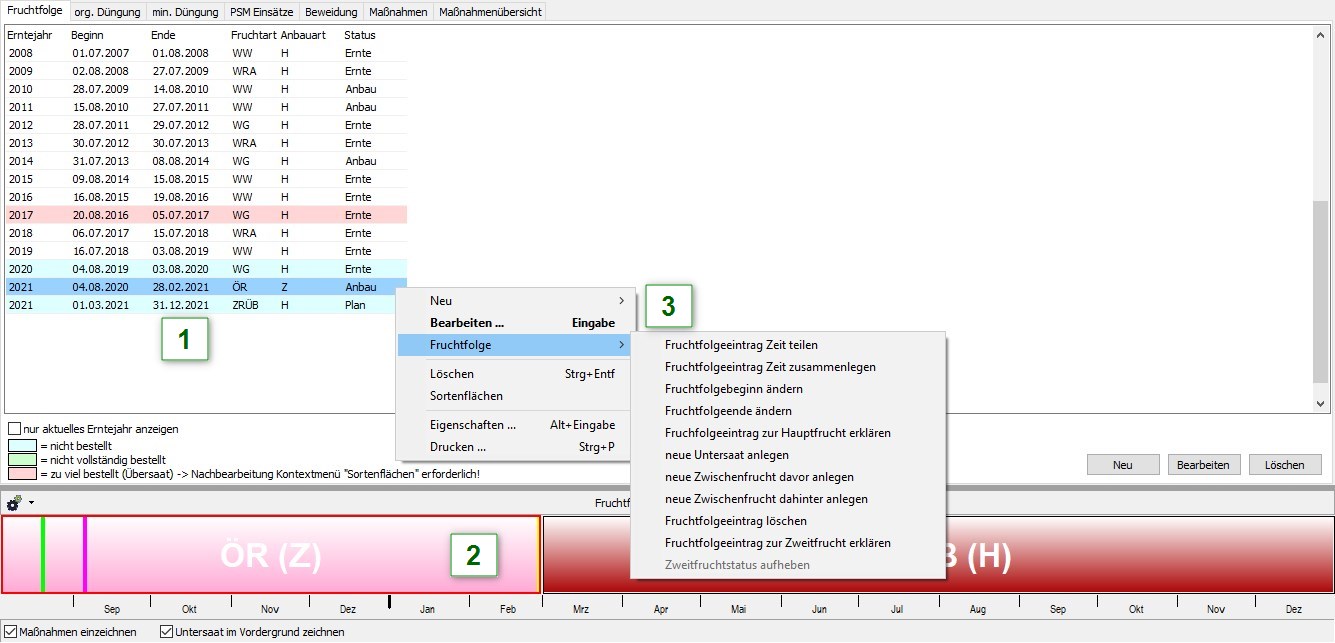Image resolution: width=1335 pixels, height=643 pixels.
Task: Select "Fruchtfolgeeintrag Zeit teilen" in the submenu
Action: click(741, 345)
